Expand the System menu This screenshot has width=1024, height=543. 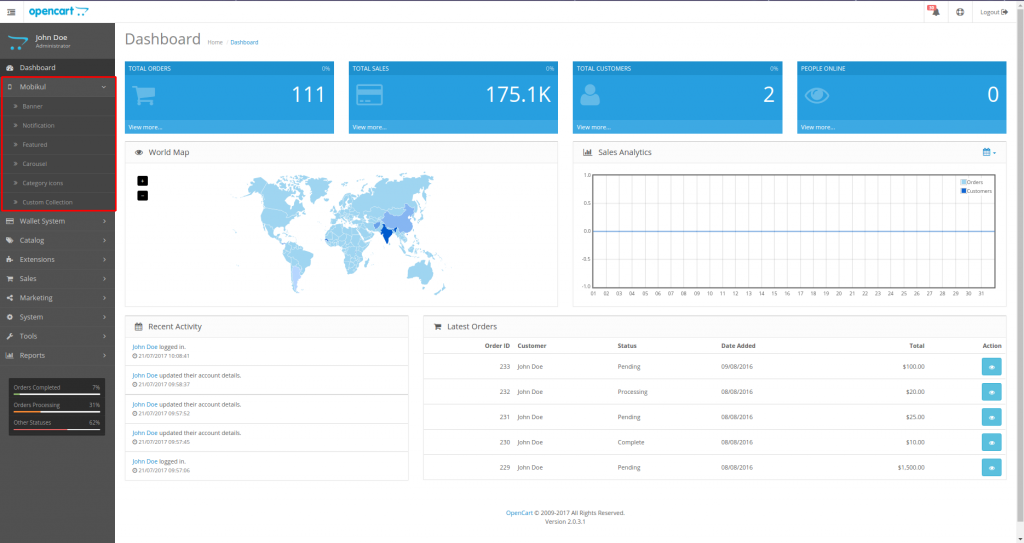(57, 317)
